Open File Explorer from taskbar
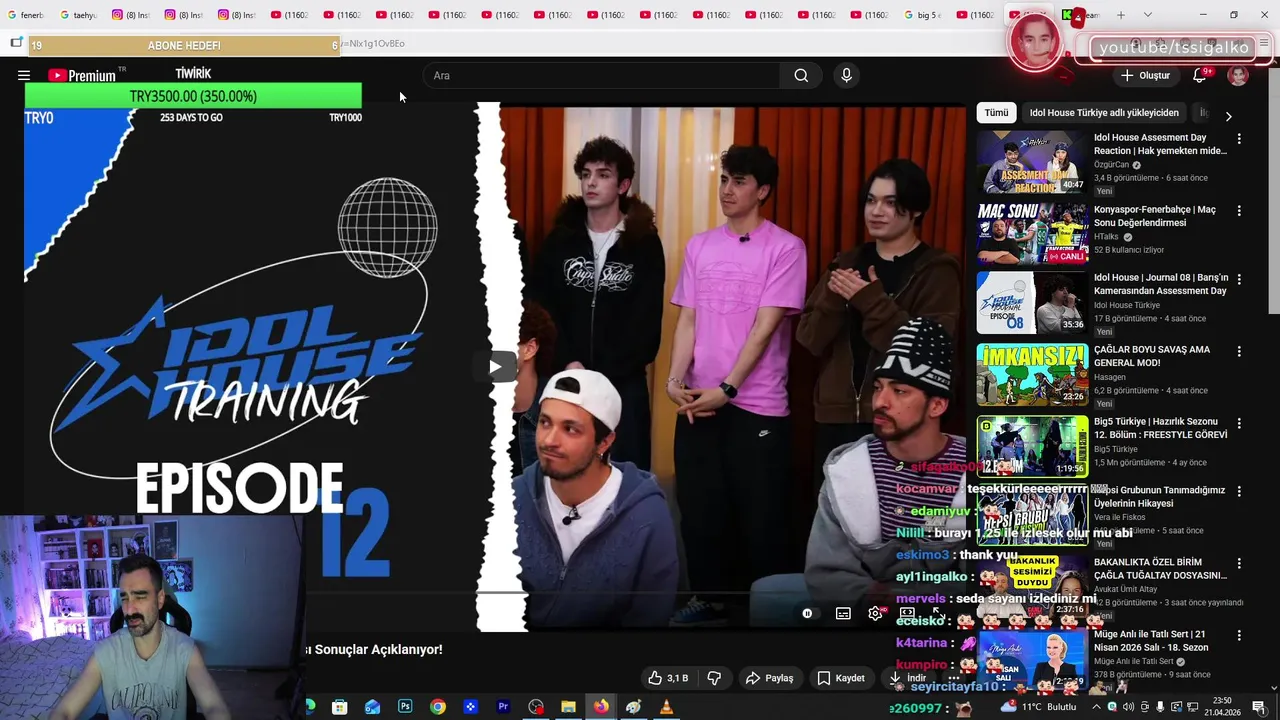 [568, 707]
